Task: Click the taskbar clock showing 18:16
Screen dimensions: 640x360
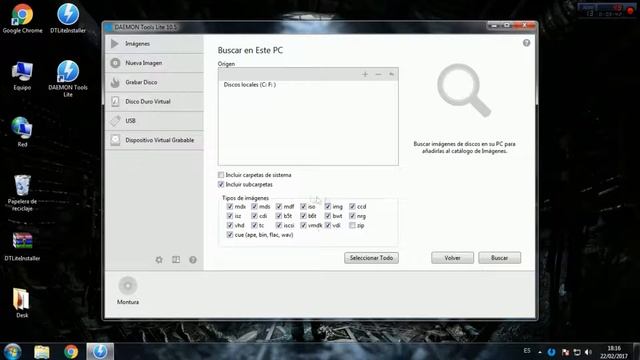Action: 614,352
